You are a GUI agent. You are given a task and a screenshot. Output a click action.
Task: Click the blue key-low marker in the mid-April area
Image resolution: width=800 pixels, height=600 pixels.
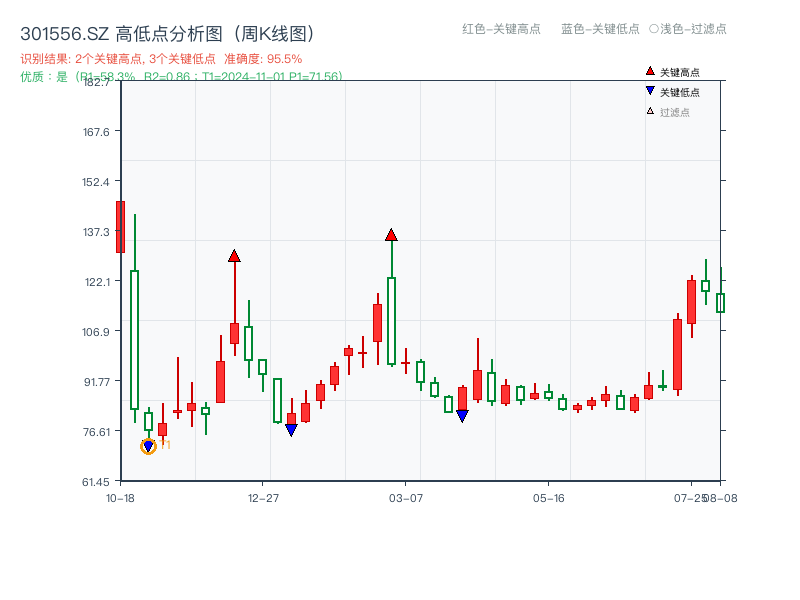tap(462, 414)
